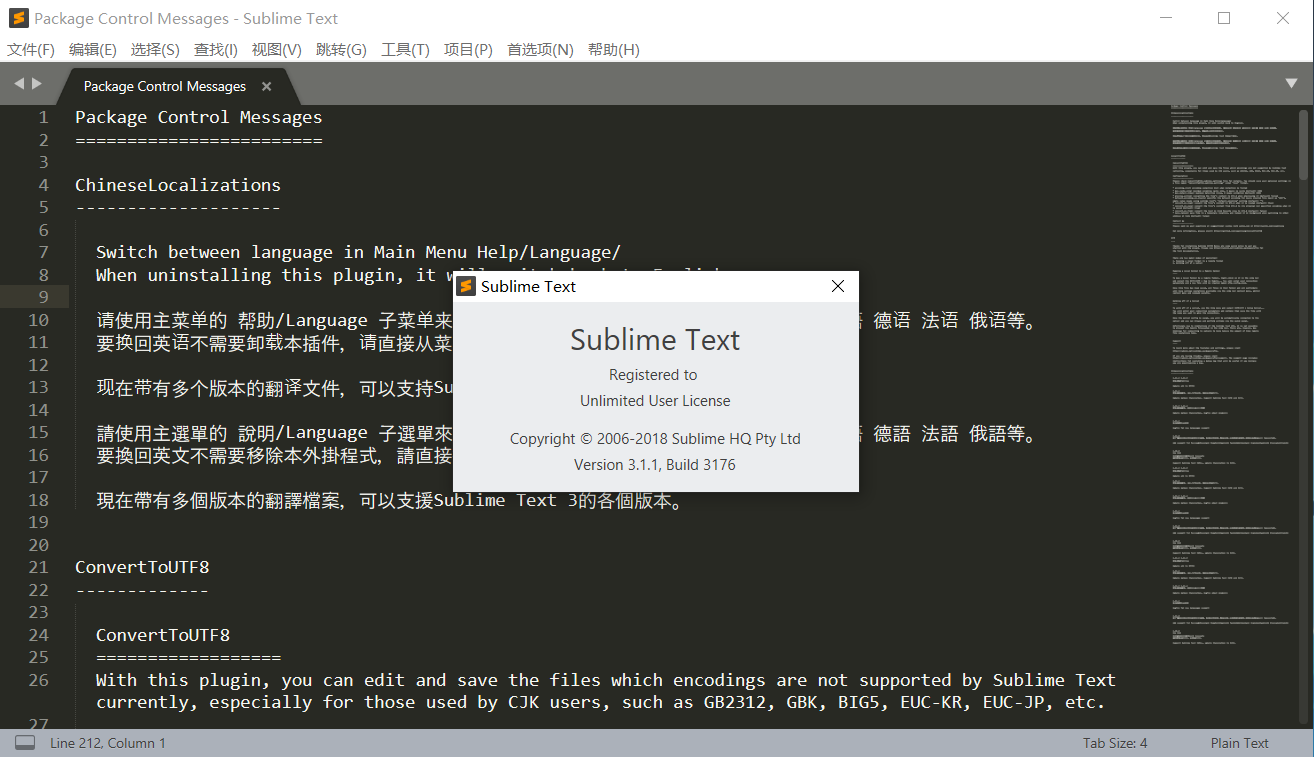Click the ConvertToUTF8 heading on line 21
The image size is (1314, 757).
142,567
